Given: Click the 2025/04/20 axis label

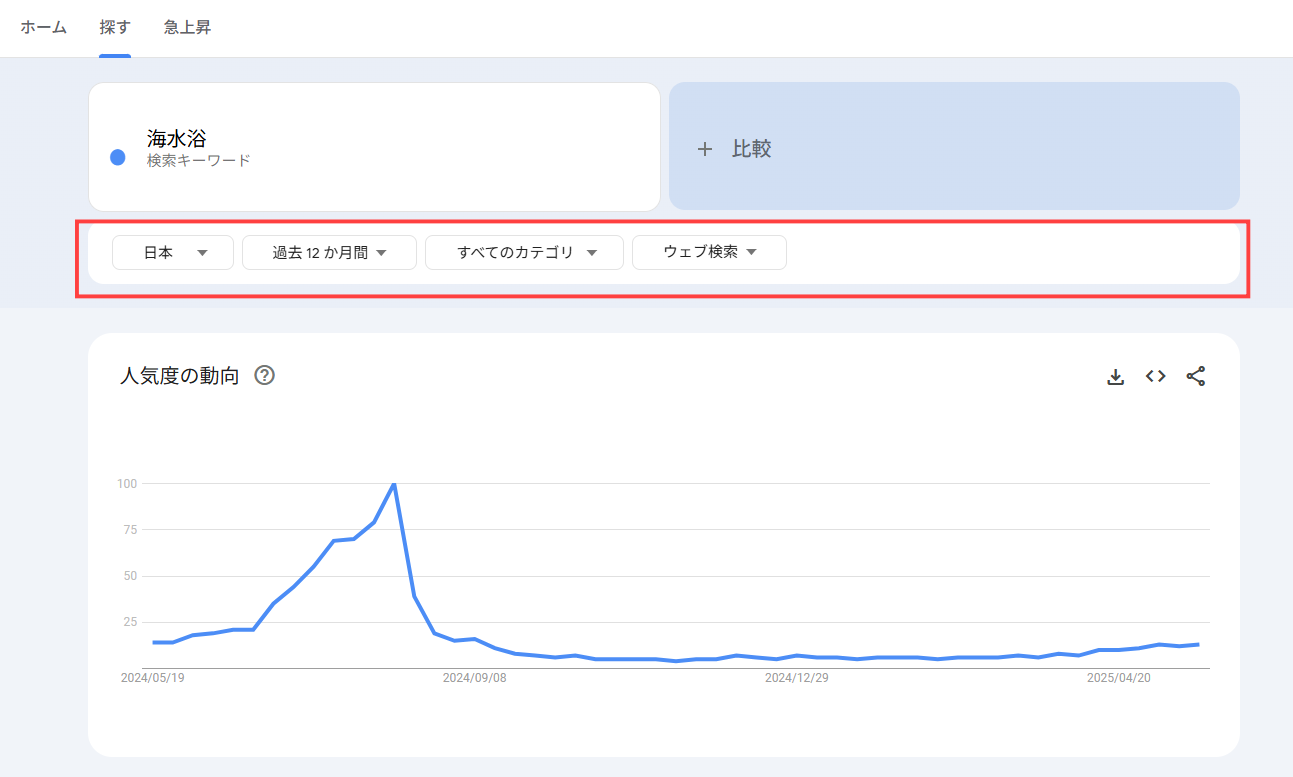Looking at the screenshot, I should point(1119,677).
